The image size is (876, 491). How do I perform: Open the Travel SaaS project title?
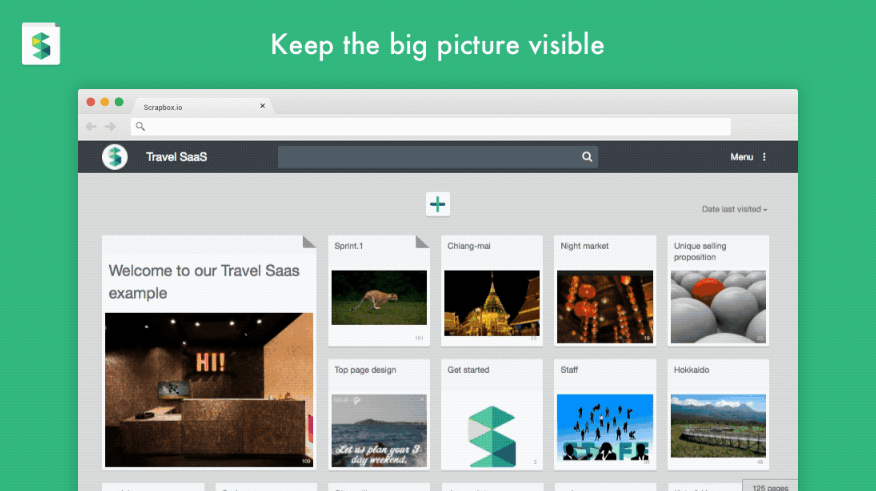(177, 157)
